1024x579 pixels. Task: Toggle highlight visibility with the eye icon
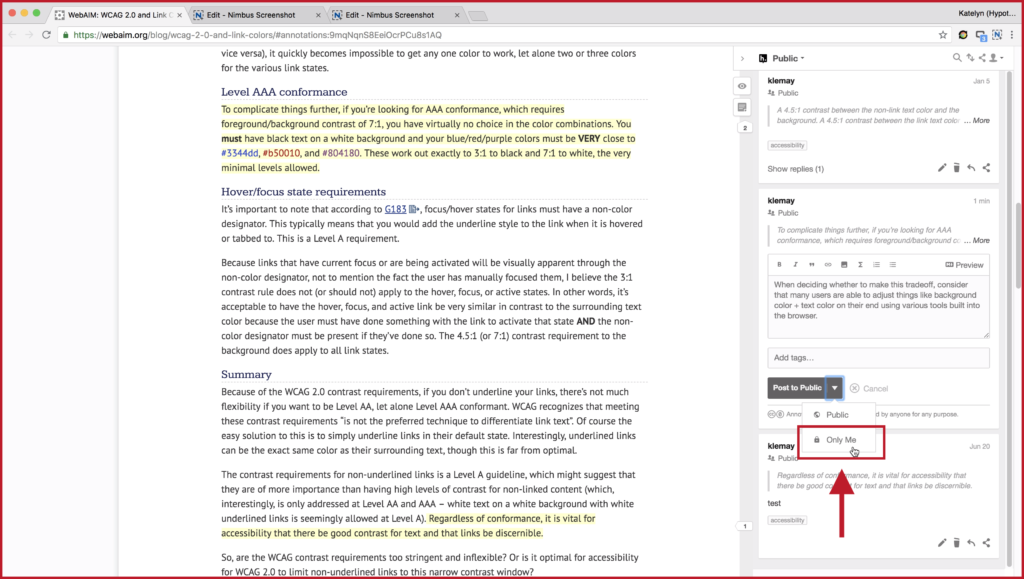tap(742, 86)
